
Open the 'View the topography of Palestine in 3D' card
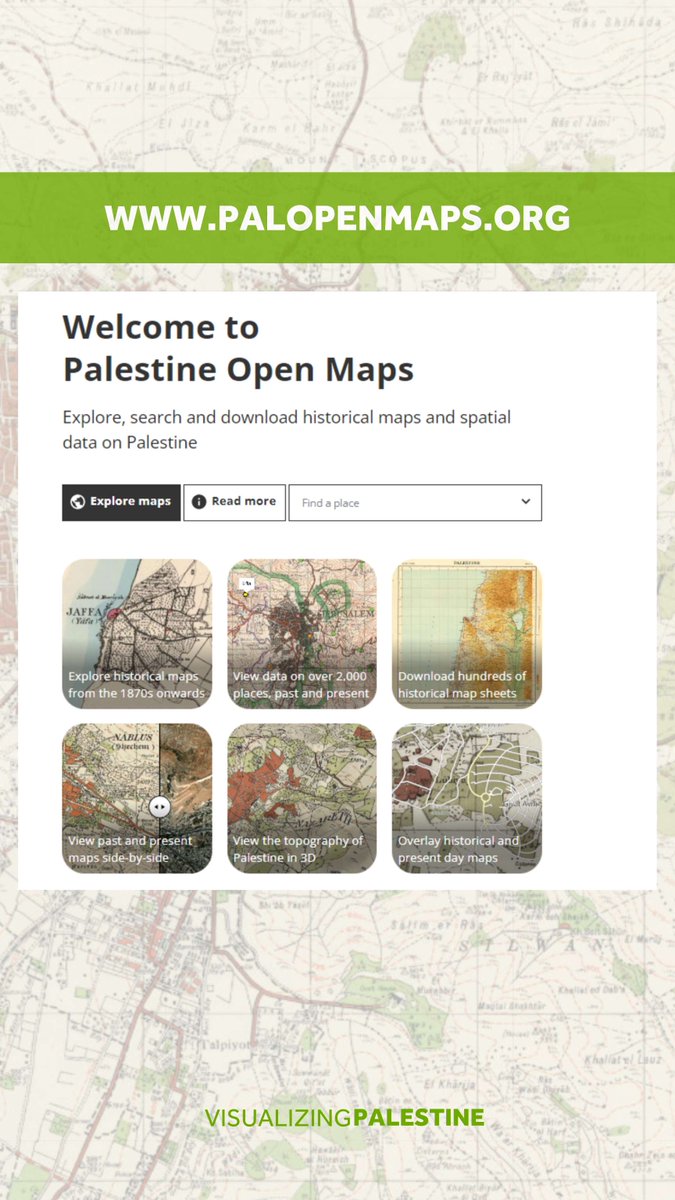coord(302,799)
